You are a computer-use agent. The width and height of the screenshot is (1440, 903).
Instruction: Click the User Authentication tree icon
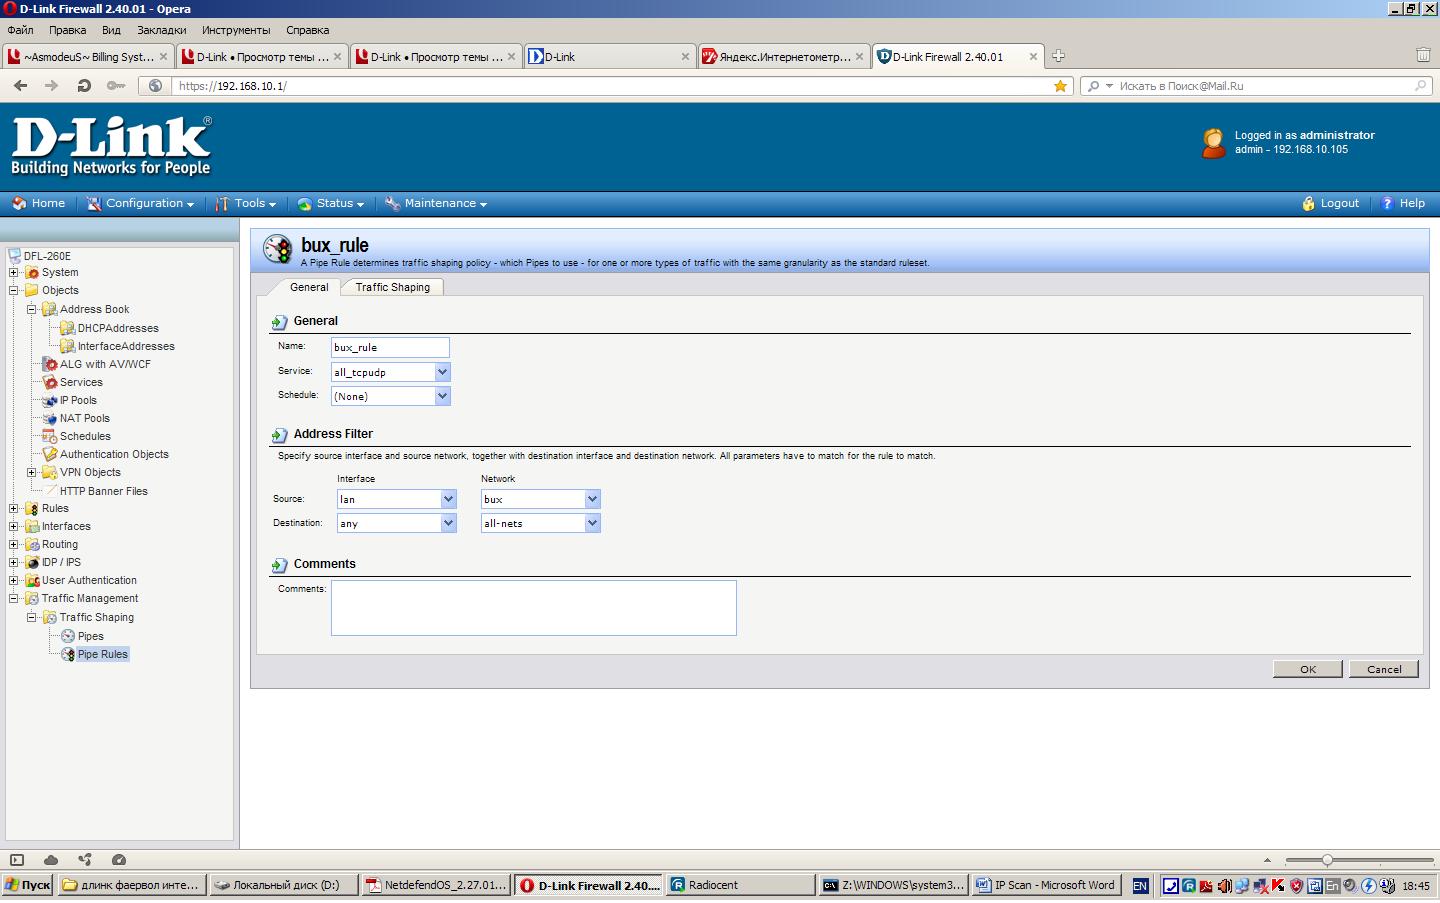32,580
